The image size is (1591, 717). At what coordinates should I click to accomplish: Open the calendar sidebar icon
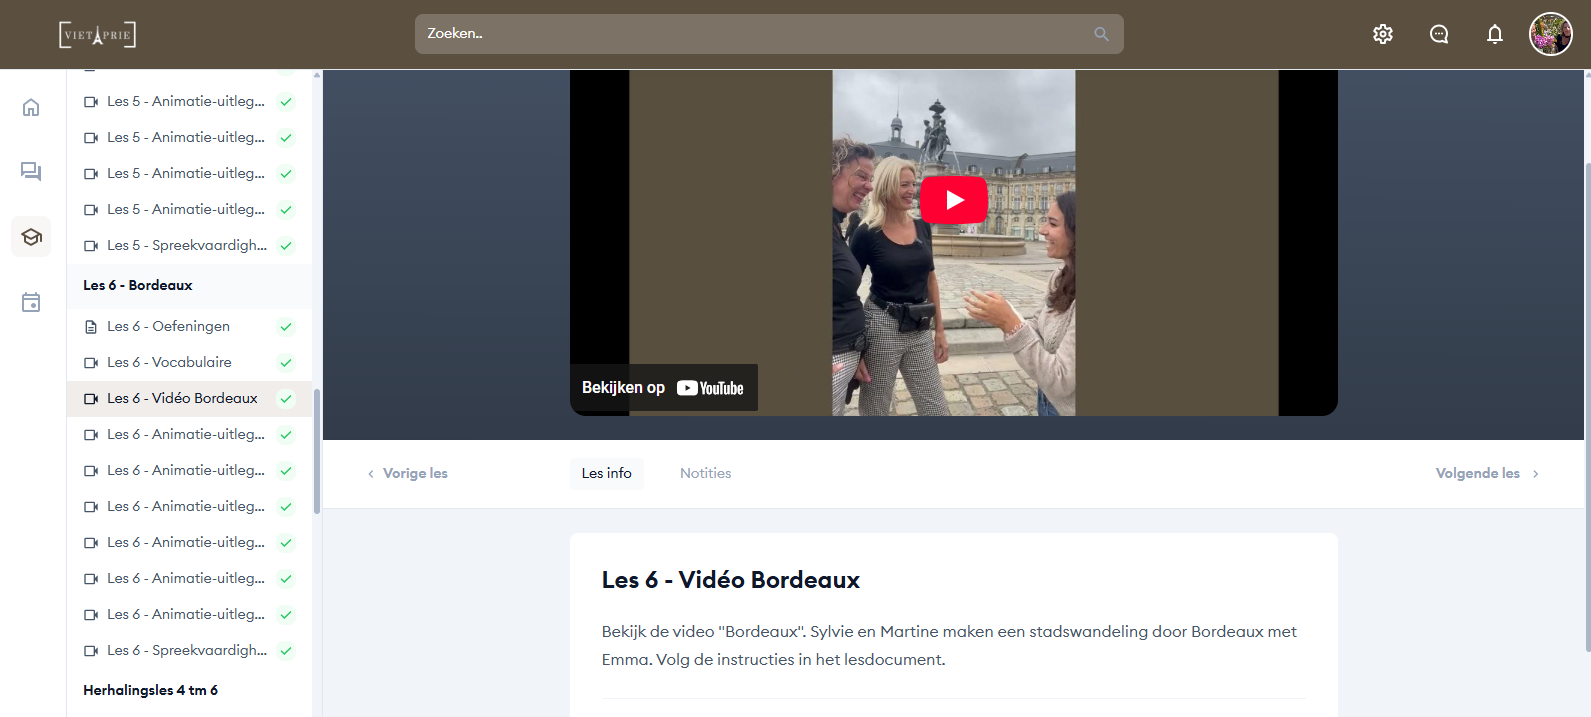tap(31, 302)
